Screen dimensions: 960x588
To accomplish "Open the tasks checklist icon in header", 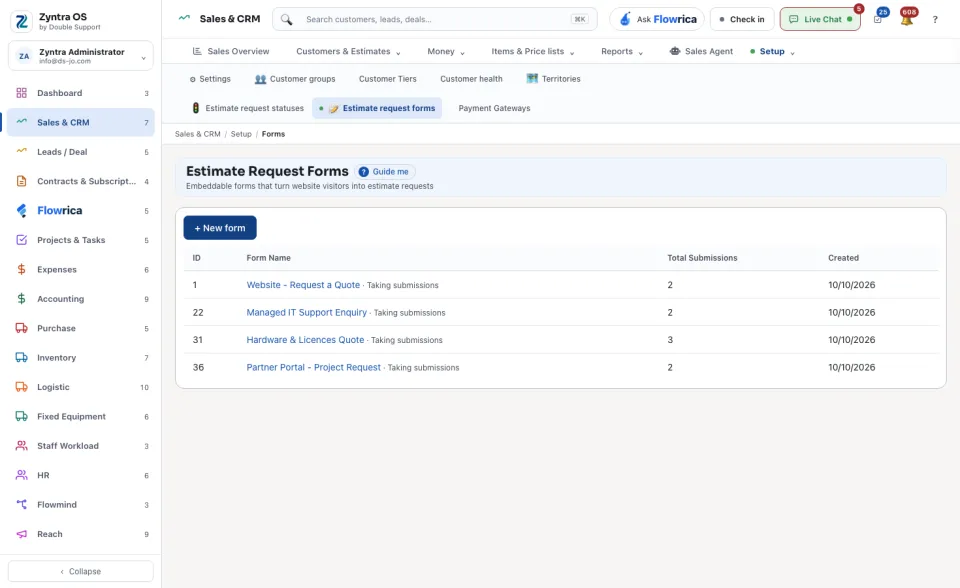I will [878, 20].
